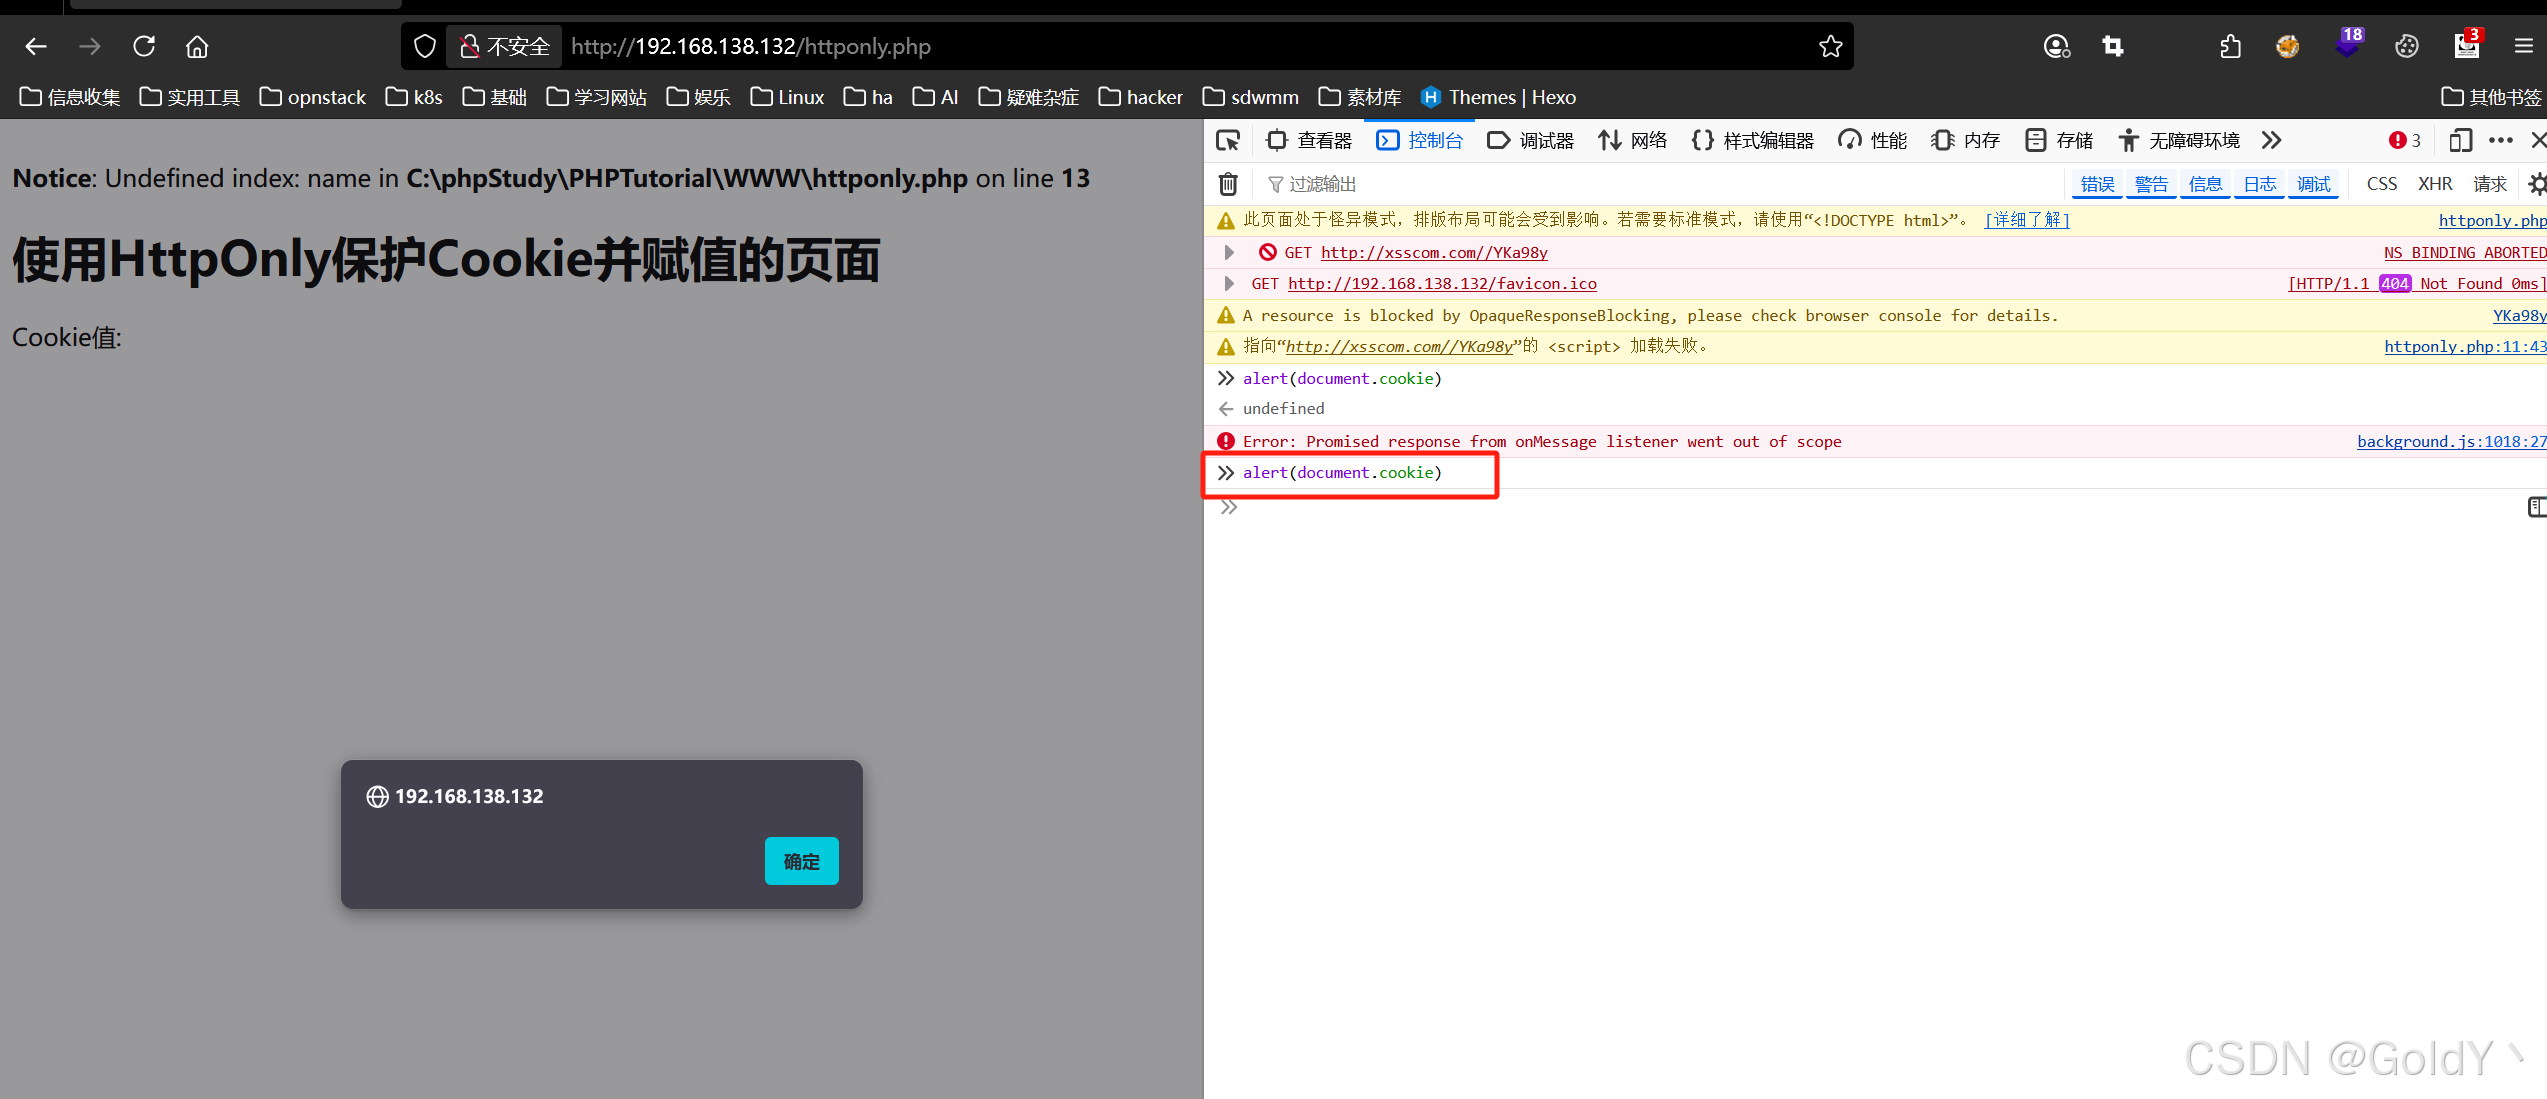Open the extensions puzzle icon
This screenshot has width=2547, height=1099.
point(2230,47)
